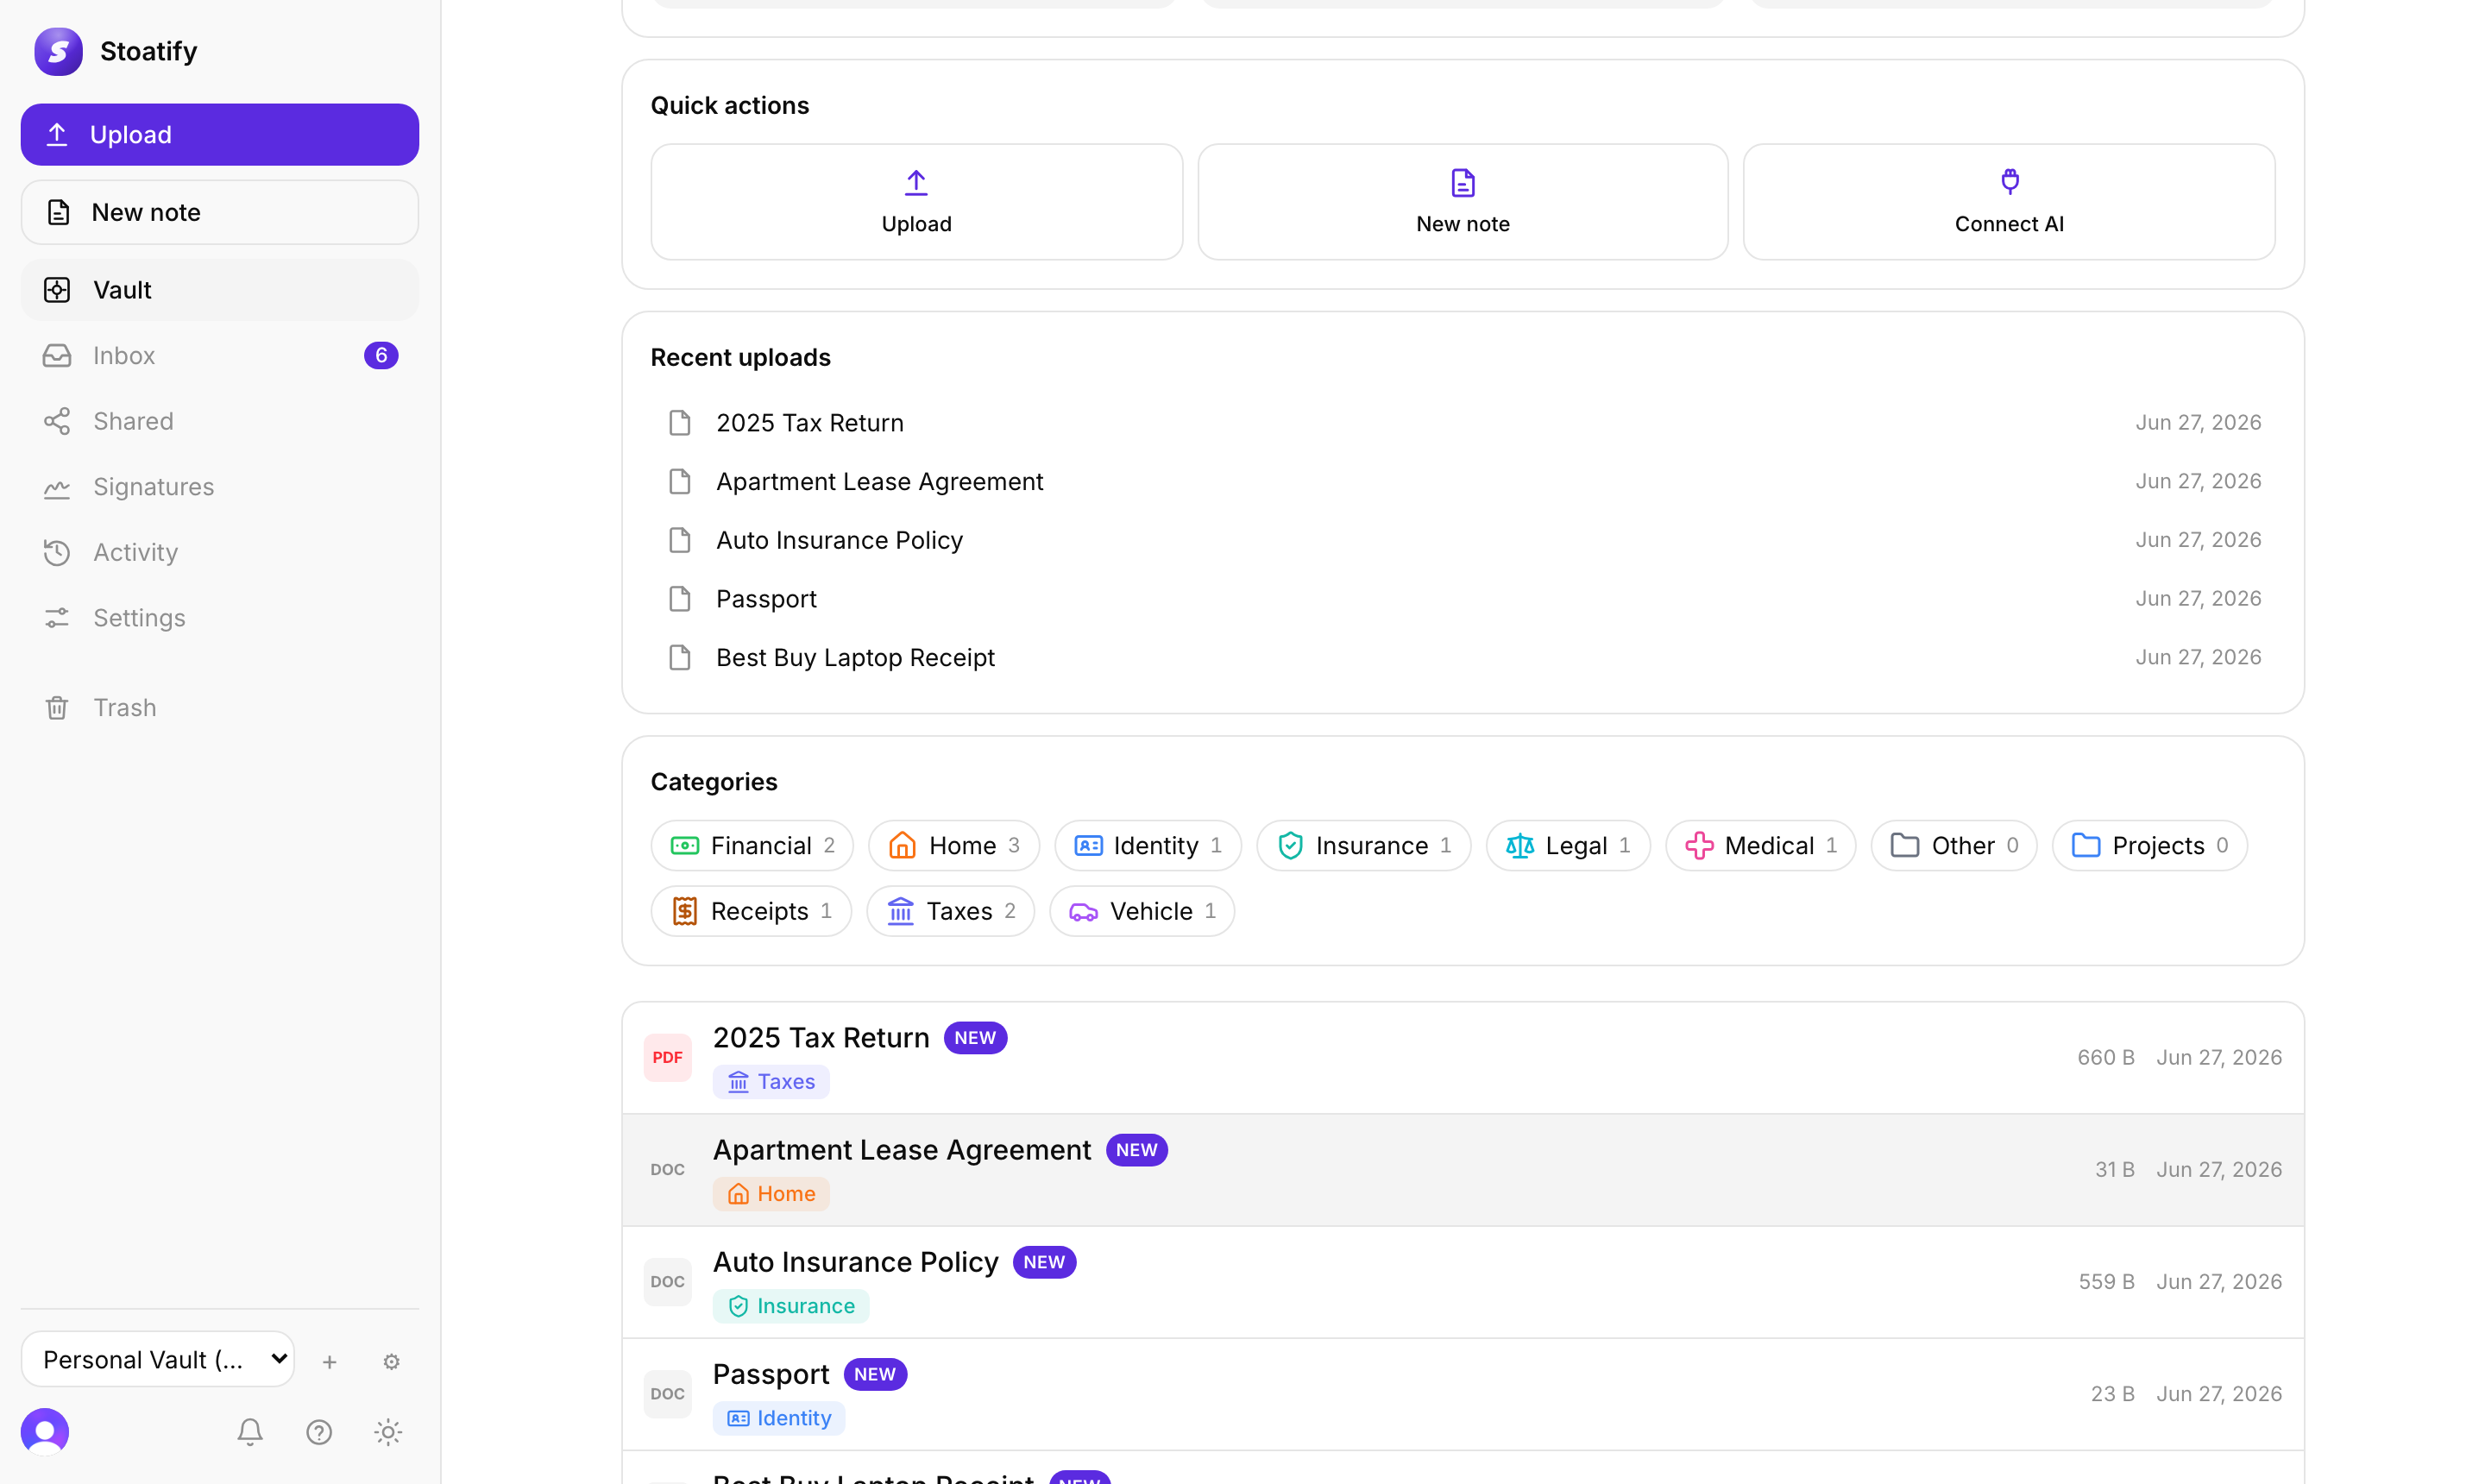Filter by Projects category chip
The width and height of the screenshot is (2485, 1484).
pyautogui.click(x=2150, y=846)
